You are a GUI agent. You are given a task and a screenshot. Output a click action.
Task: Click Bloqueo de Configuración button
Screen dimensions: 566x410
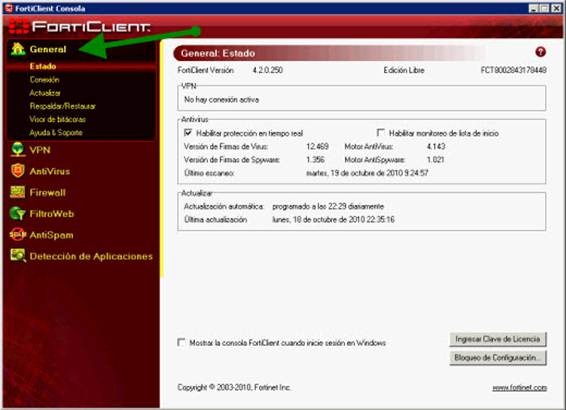(x=498, y=358)
